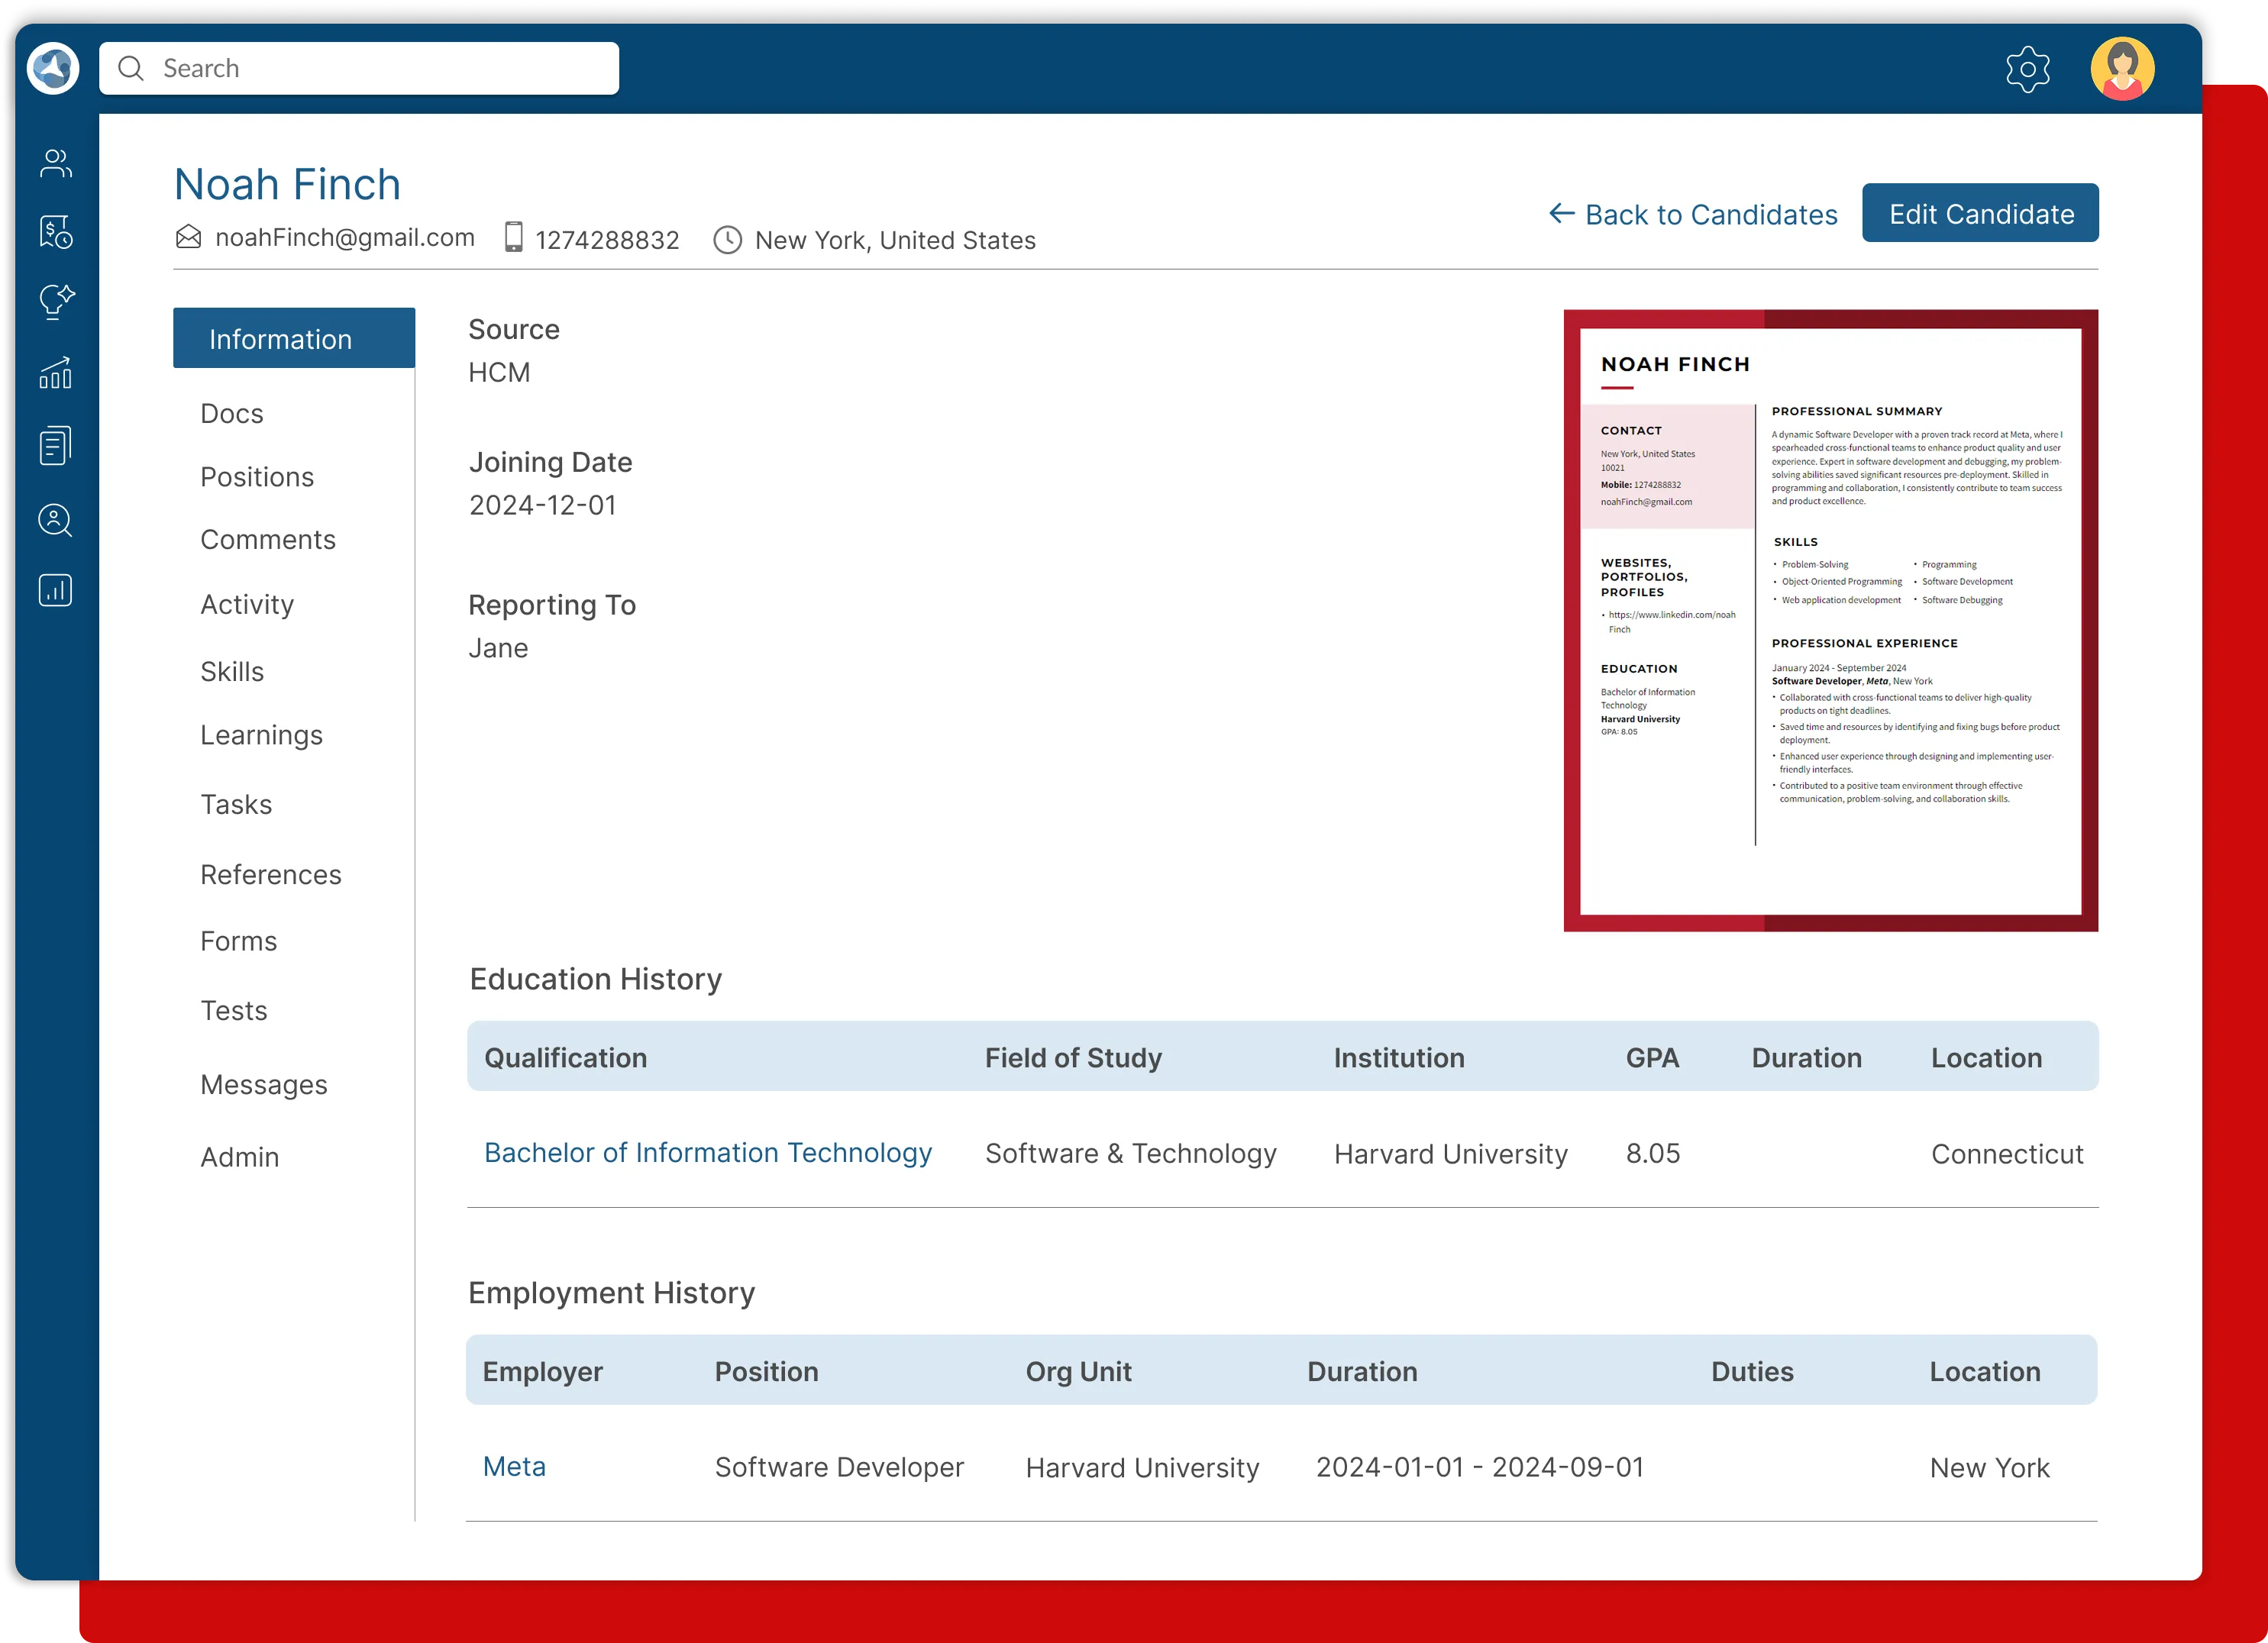Switch to the Messages tab

coord(264,1084)
